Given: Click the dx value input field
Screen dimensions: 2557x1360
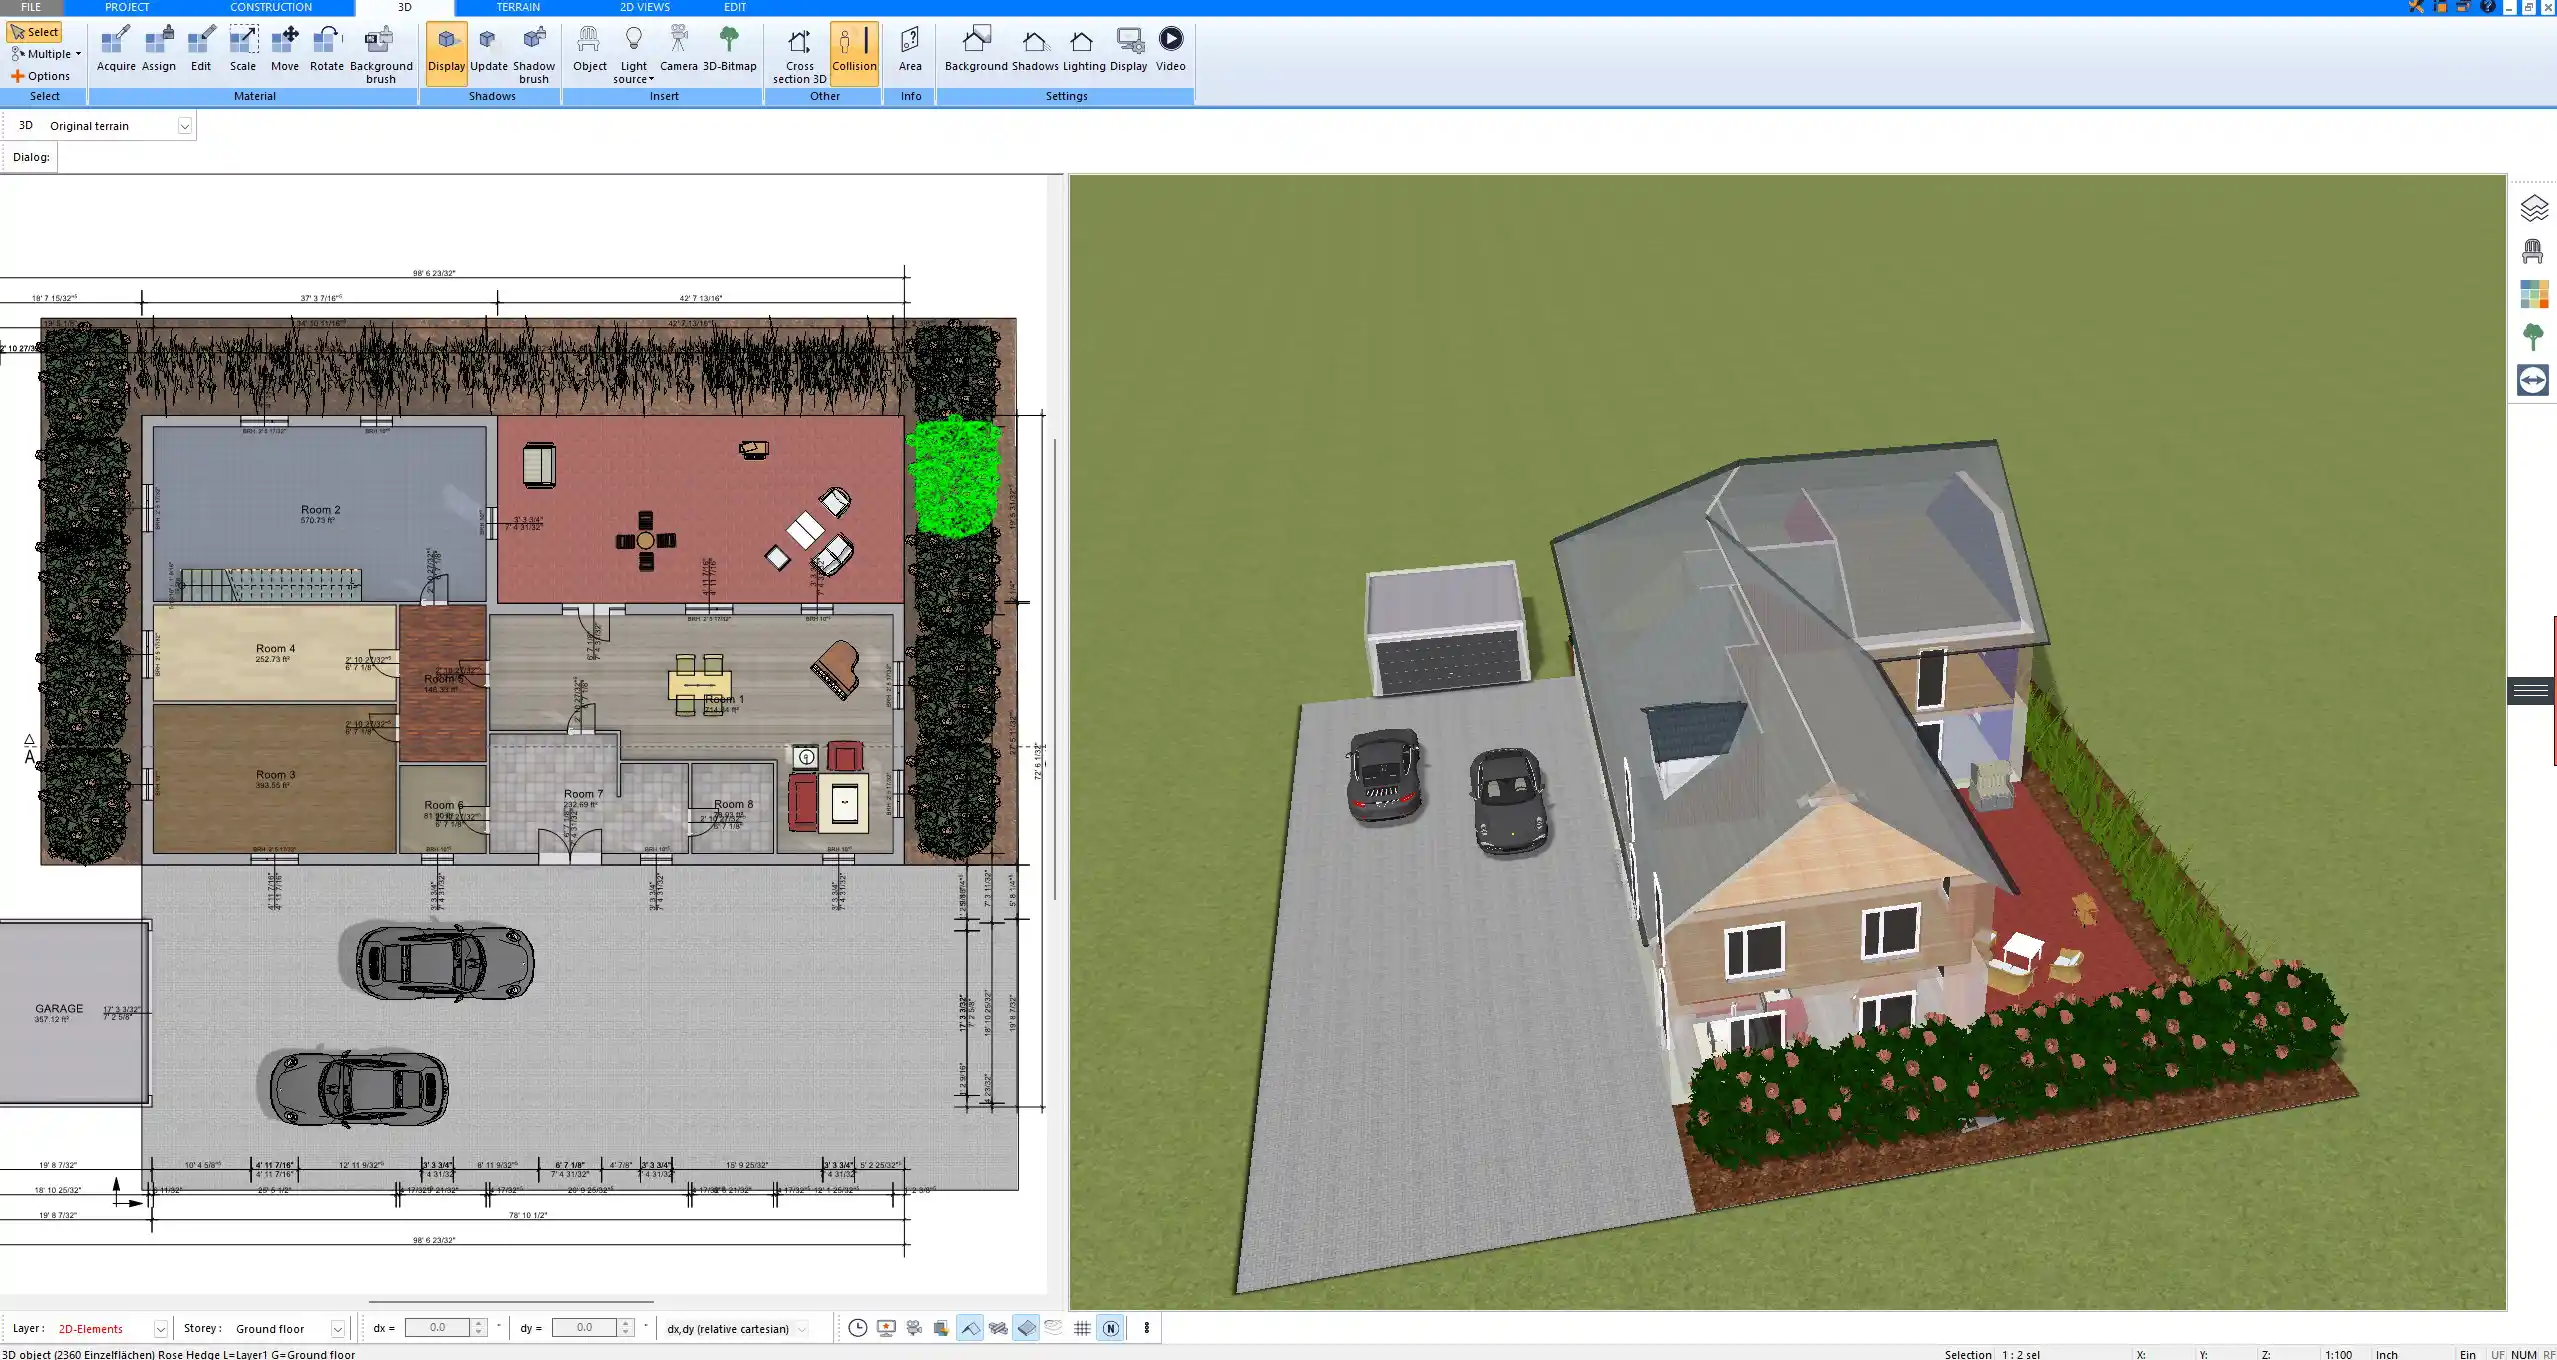Looking at the screenshot, I should pos(438,1328).
